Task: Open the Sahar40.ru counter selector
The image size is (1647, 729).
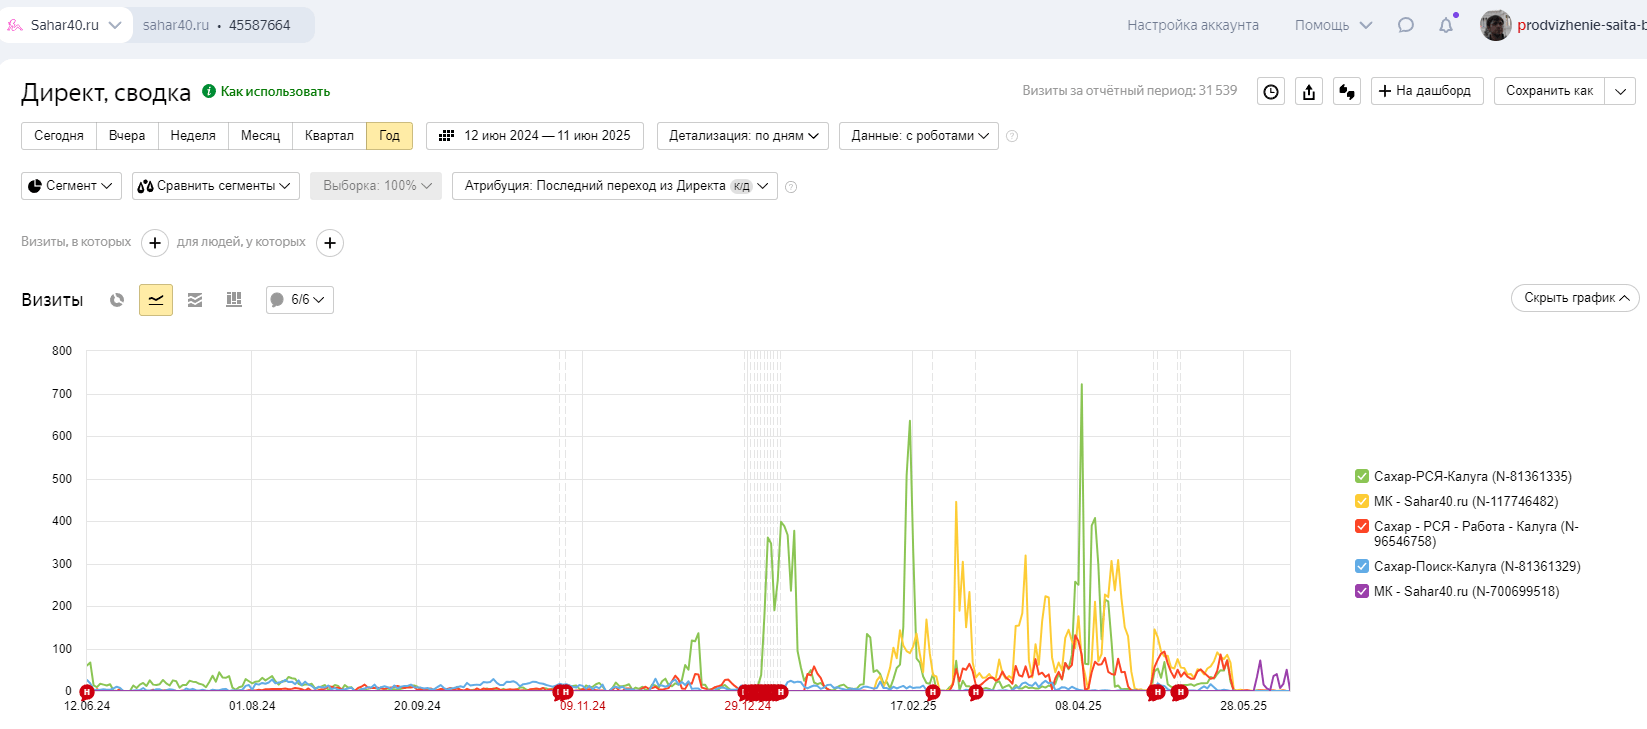Action: [66, 25]
